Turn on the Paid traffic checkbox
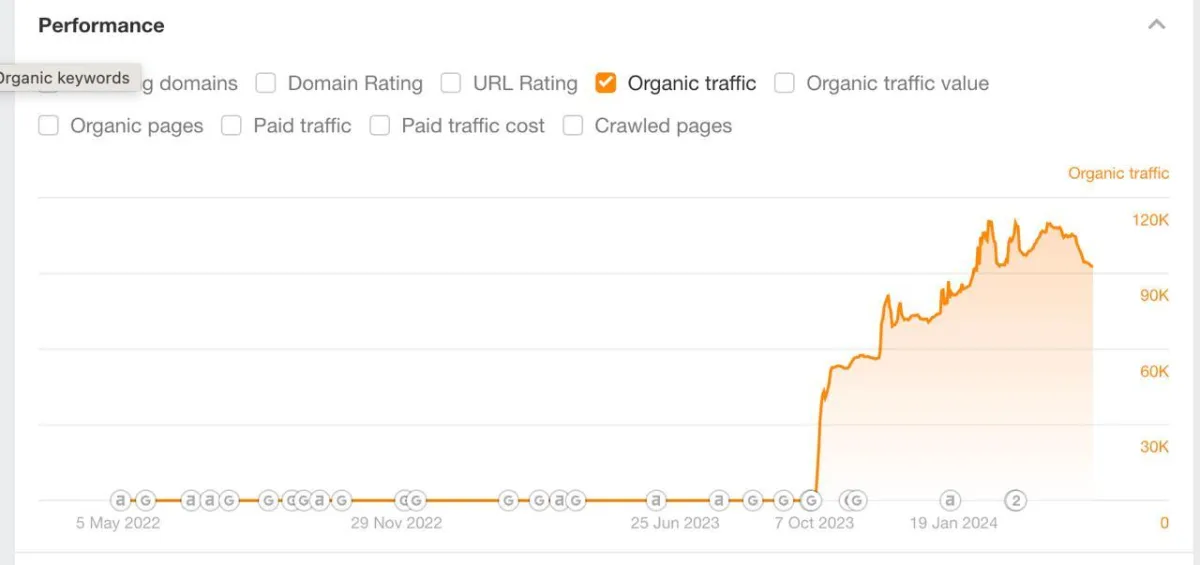The height and width of the screenshot is (565, 1200). coord(231,126)
